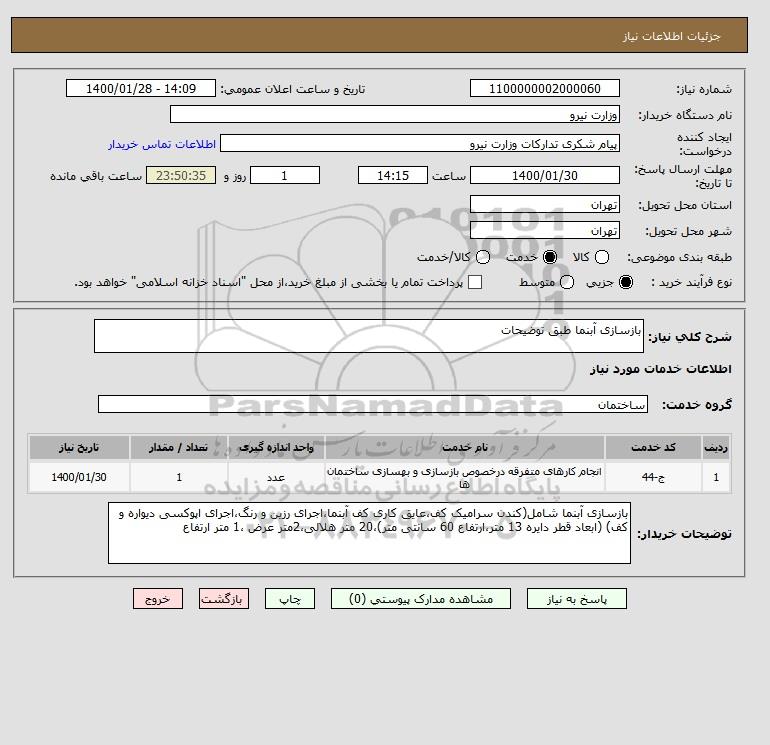Click the چاپ print button
770x745 pixels.
[290, 599]
